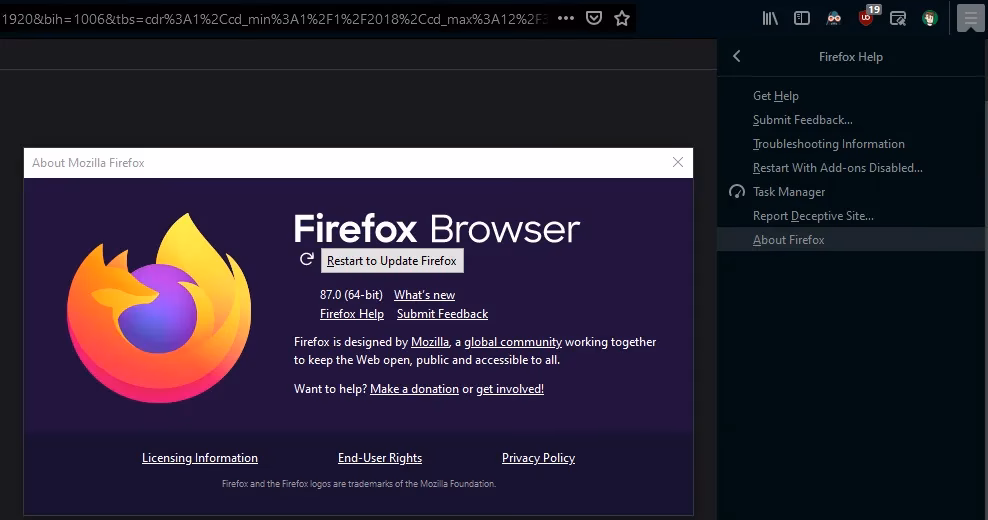
Task: Click Make a donation link
Action: 414,389
